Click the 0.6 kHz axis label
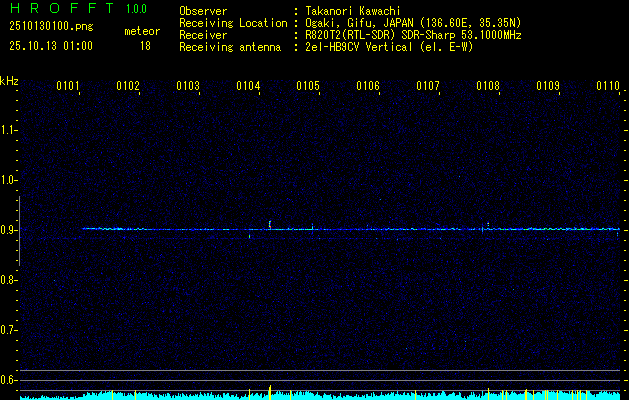 pyautogui.click(x=7, y=380)
